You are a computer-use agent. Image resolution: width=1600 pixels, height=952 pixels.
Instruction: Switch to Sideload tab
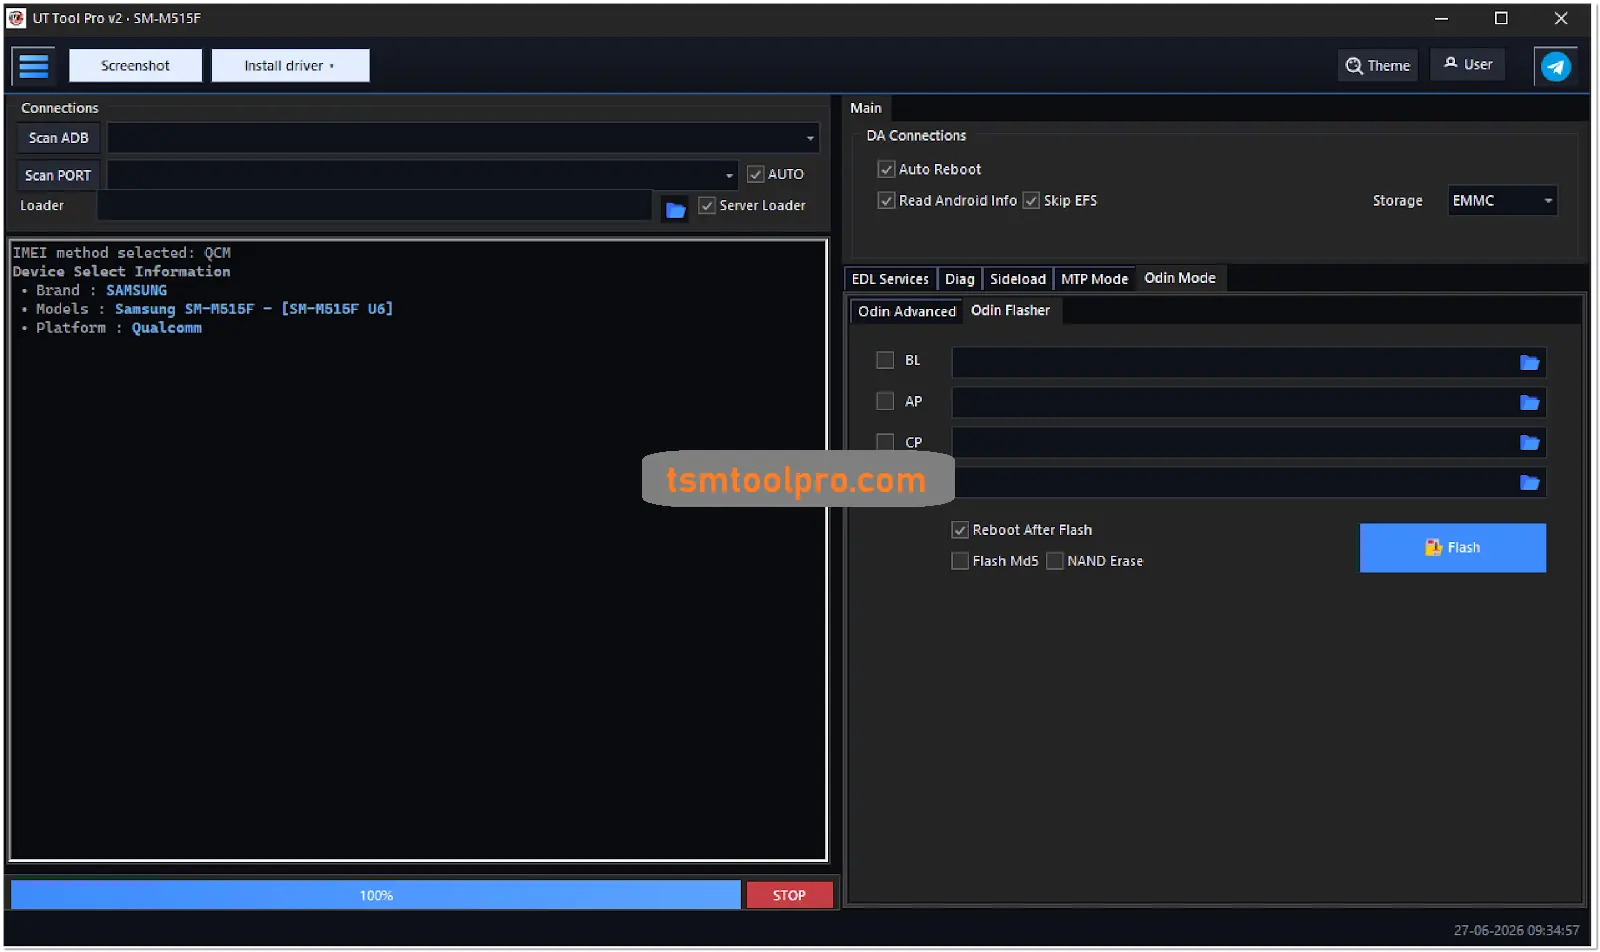[1017, 279]
